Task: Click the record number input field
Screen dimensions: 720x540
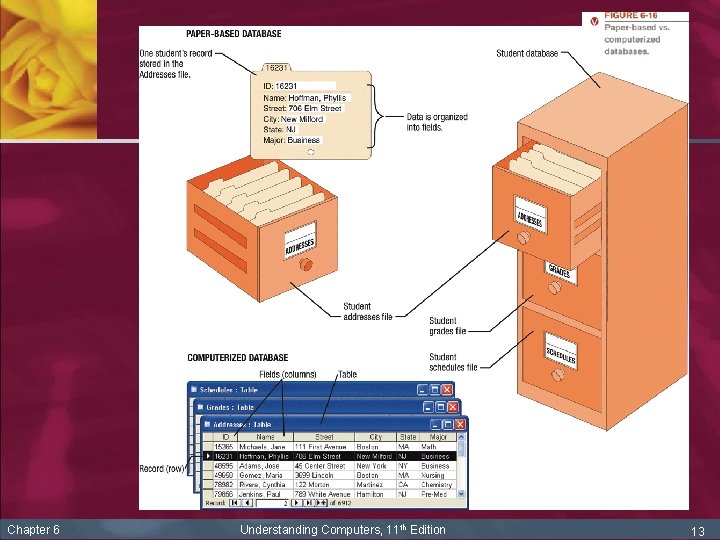Action: click(x=272, y=503)
